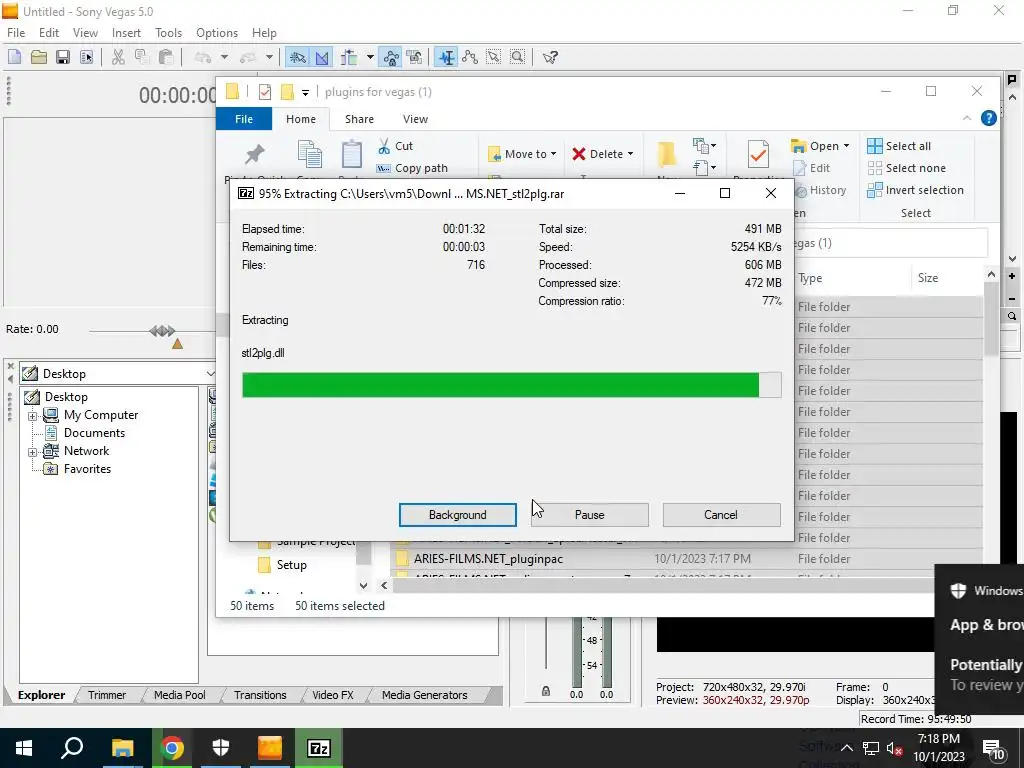Viewport: 1024px width, 768px height.
Task: Pause the extraction
Action: [x=590, y=515]
